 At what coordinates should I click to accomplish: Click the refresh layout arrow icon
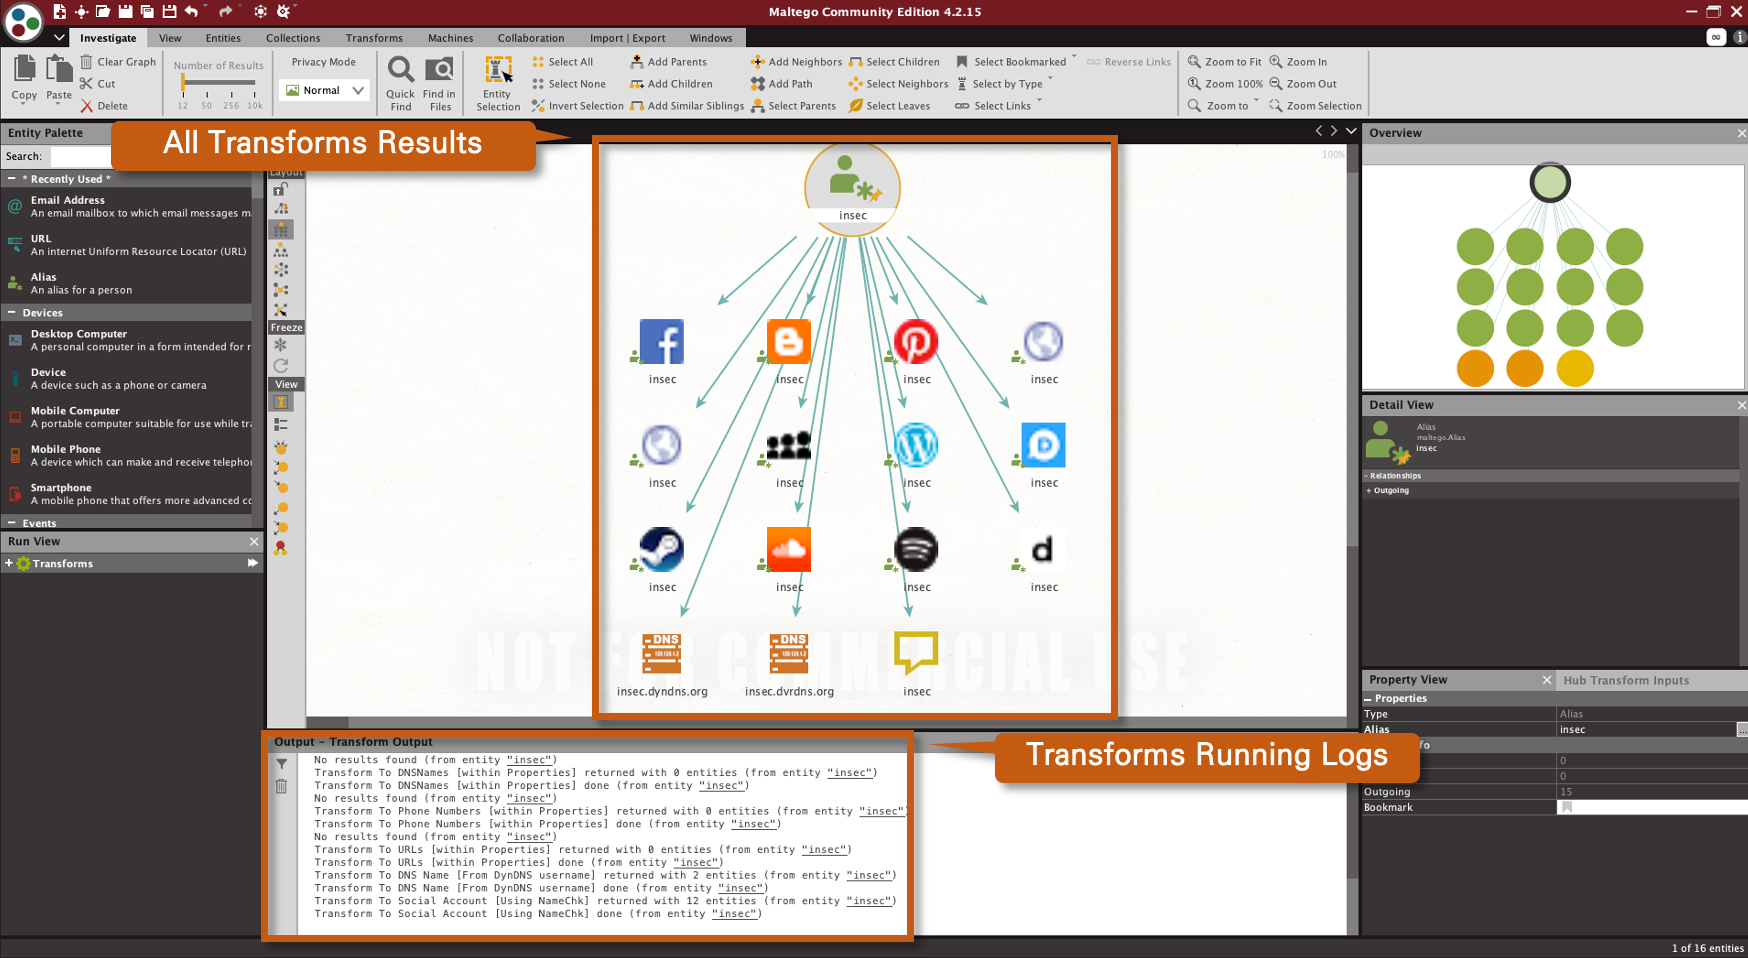(x=281, y=366)
